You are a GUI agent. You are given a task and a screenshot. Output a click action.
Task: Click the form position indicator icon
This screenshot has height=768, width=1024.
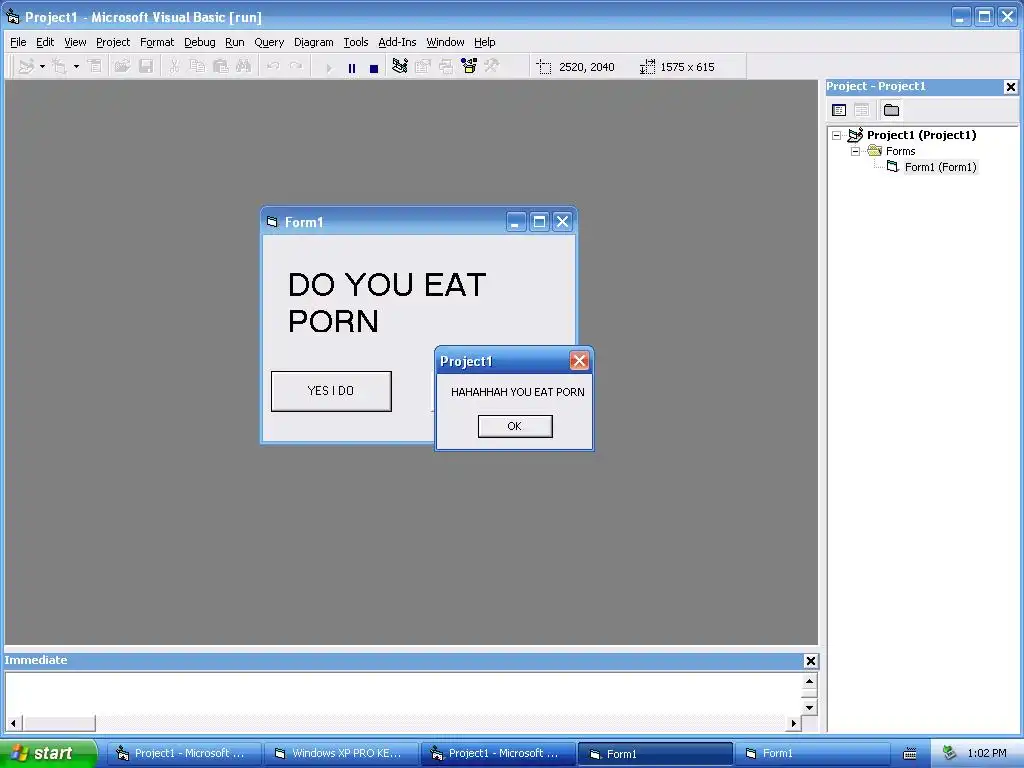tap(544, 67)
